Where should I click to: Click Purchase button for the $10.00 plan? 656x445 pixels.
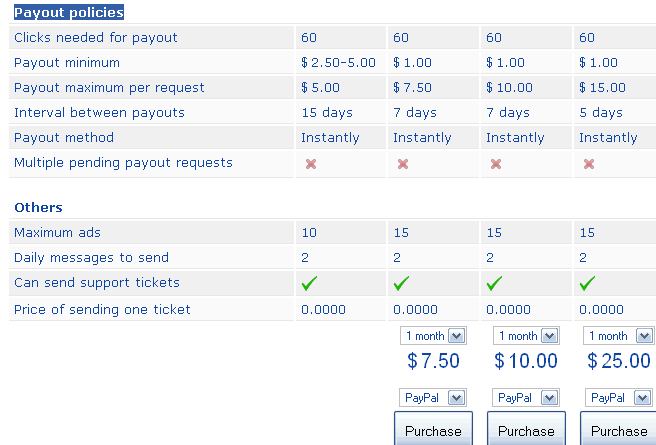(526, 429)
